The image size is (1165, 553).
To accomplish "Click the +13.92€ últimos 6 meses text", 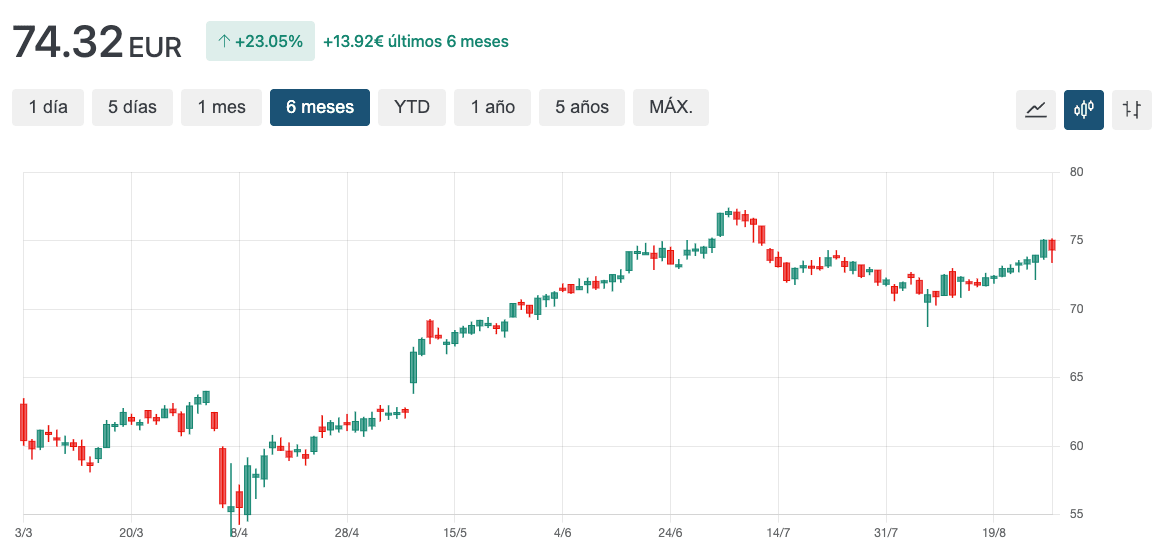I will (415, 42).
